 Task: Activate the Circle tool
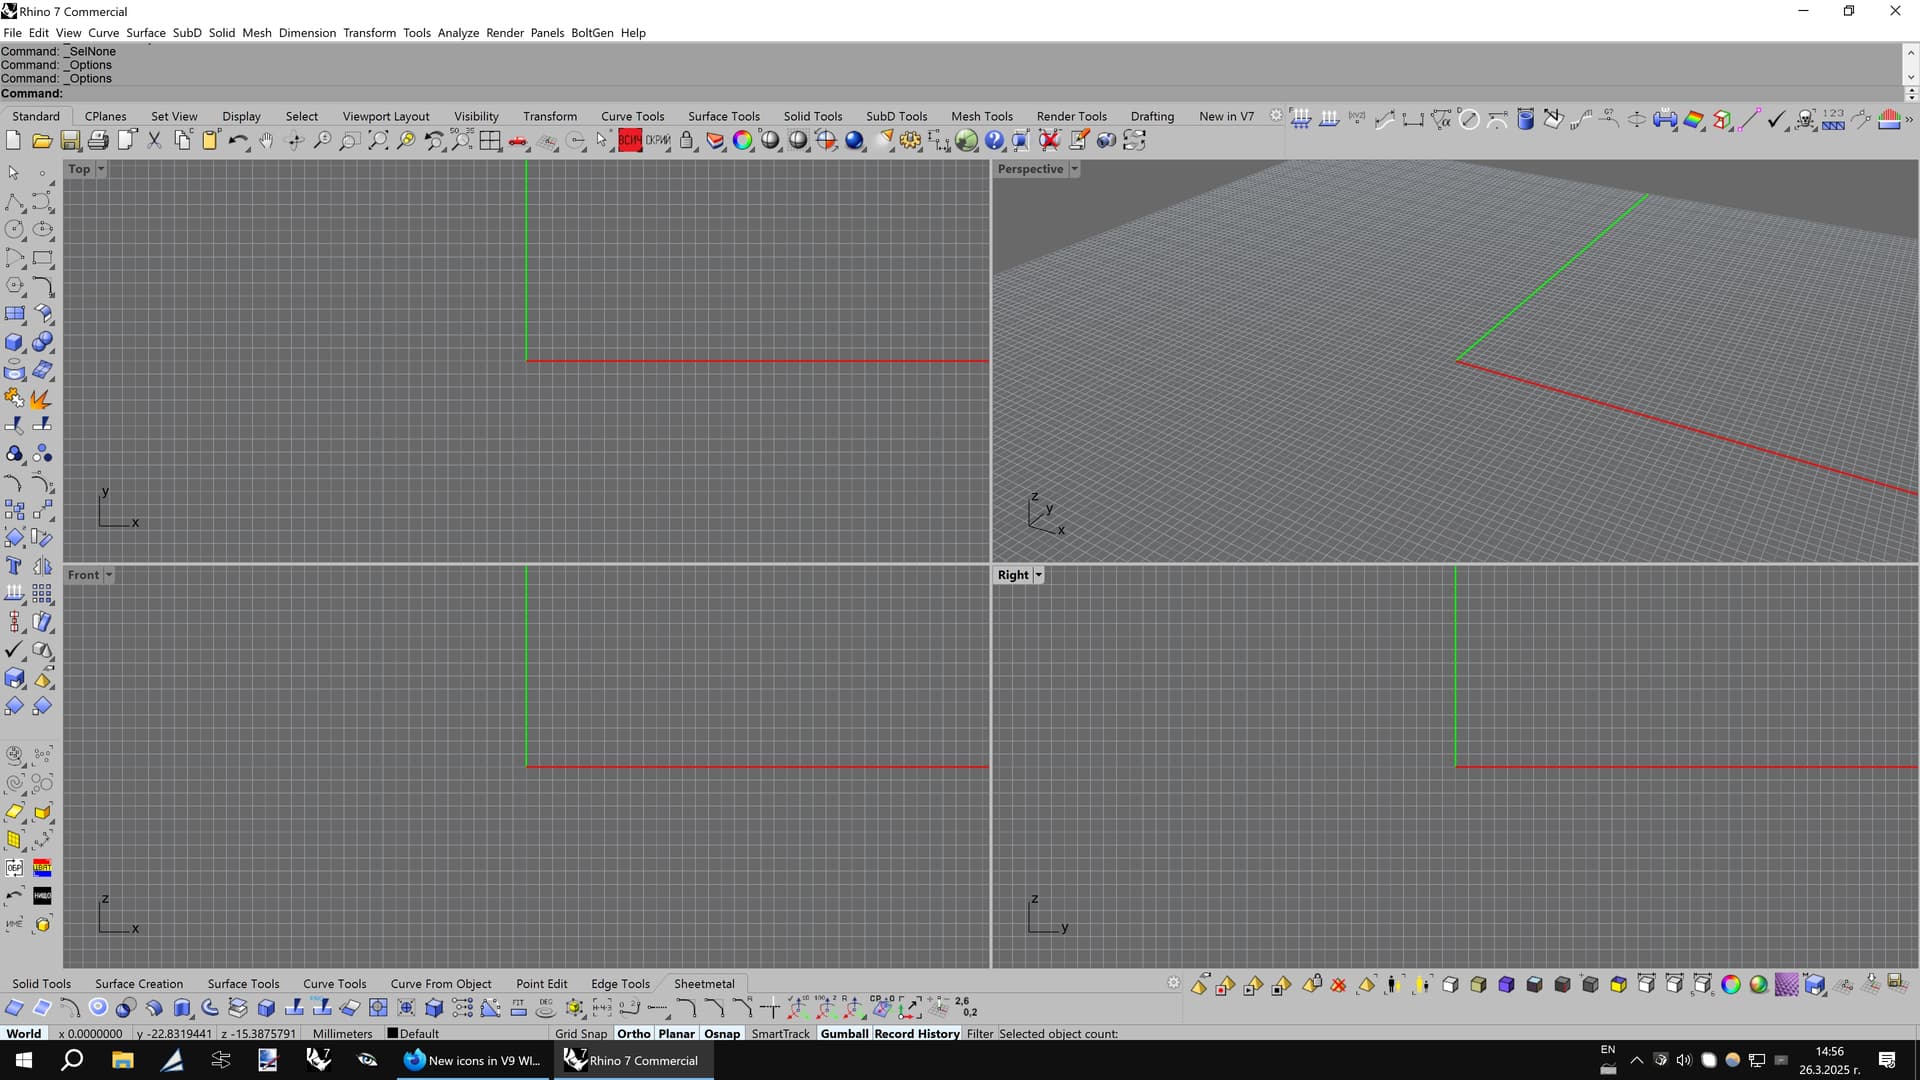pyautogui.click(x=13, y=228)
